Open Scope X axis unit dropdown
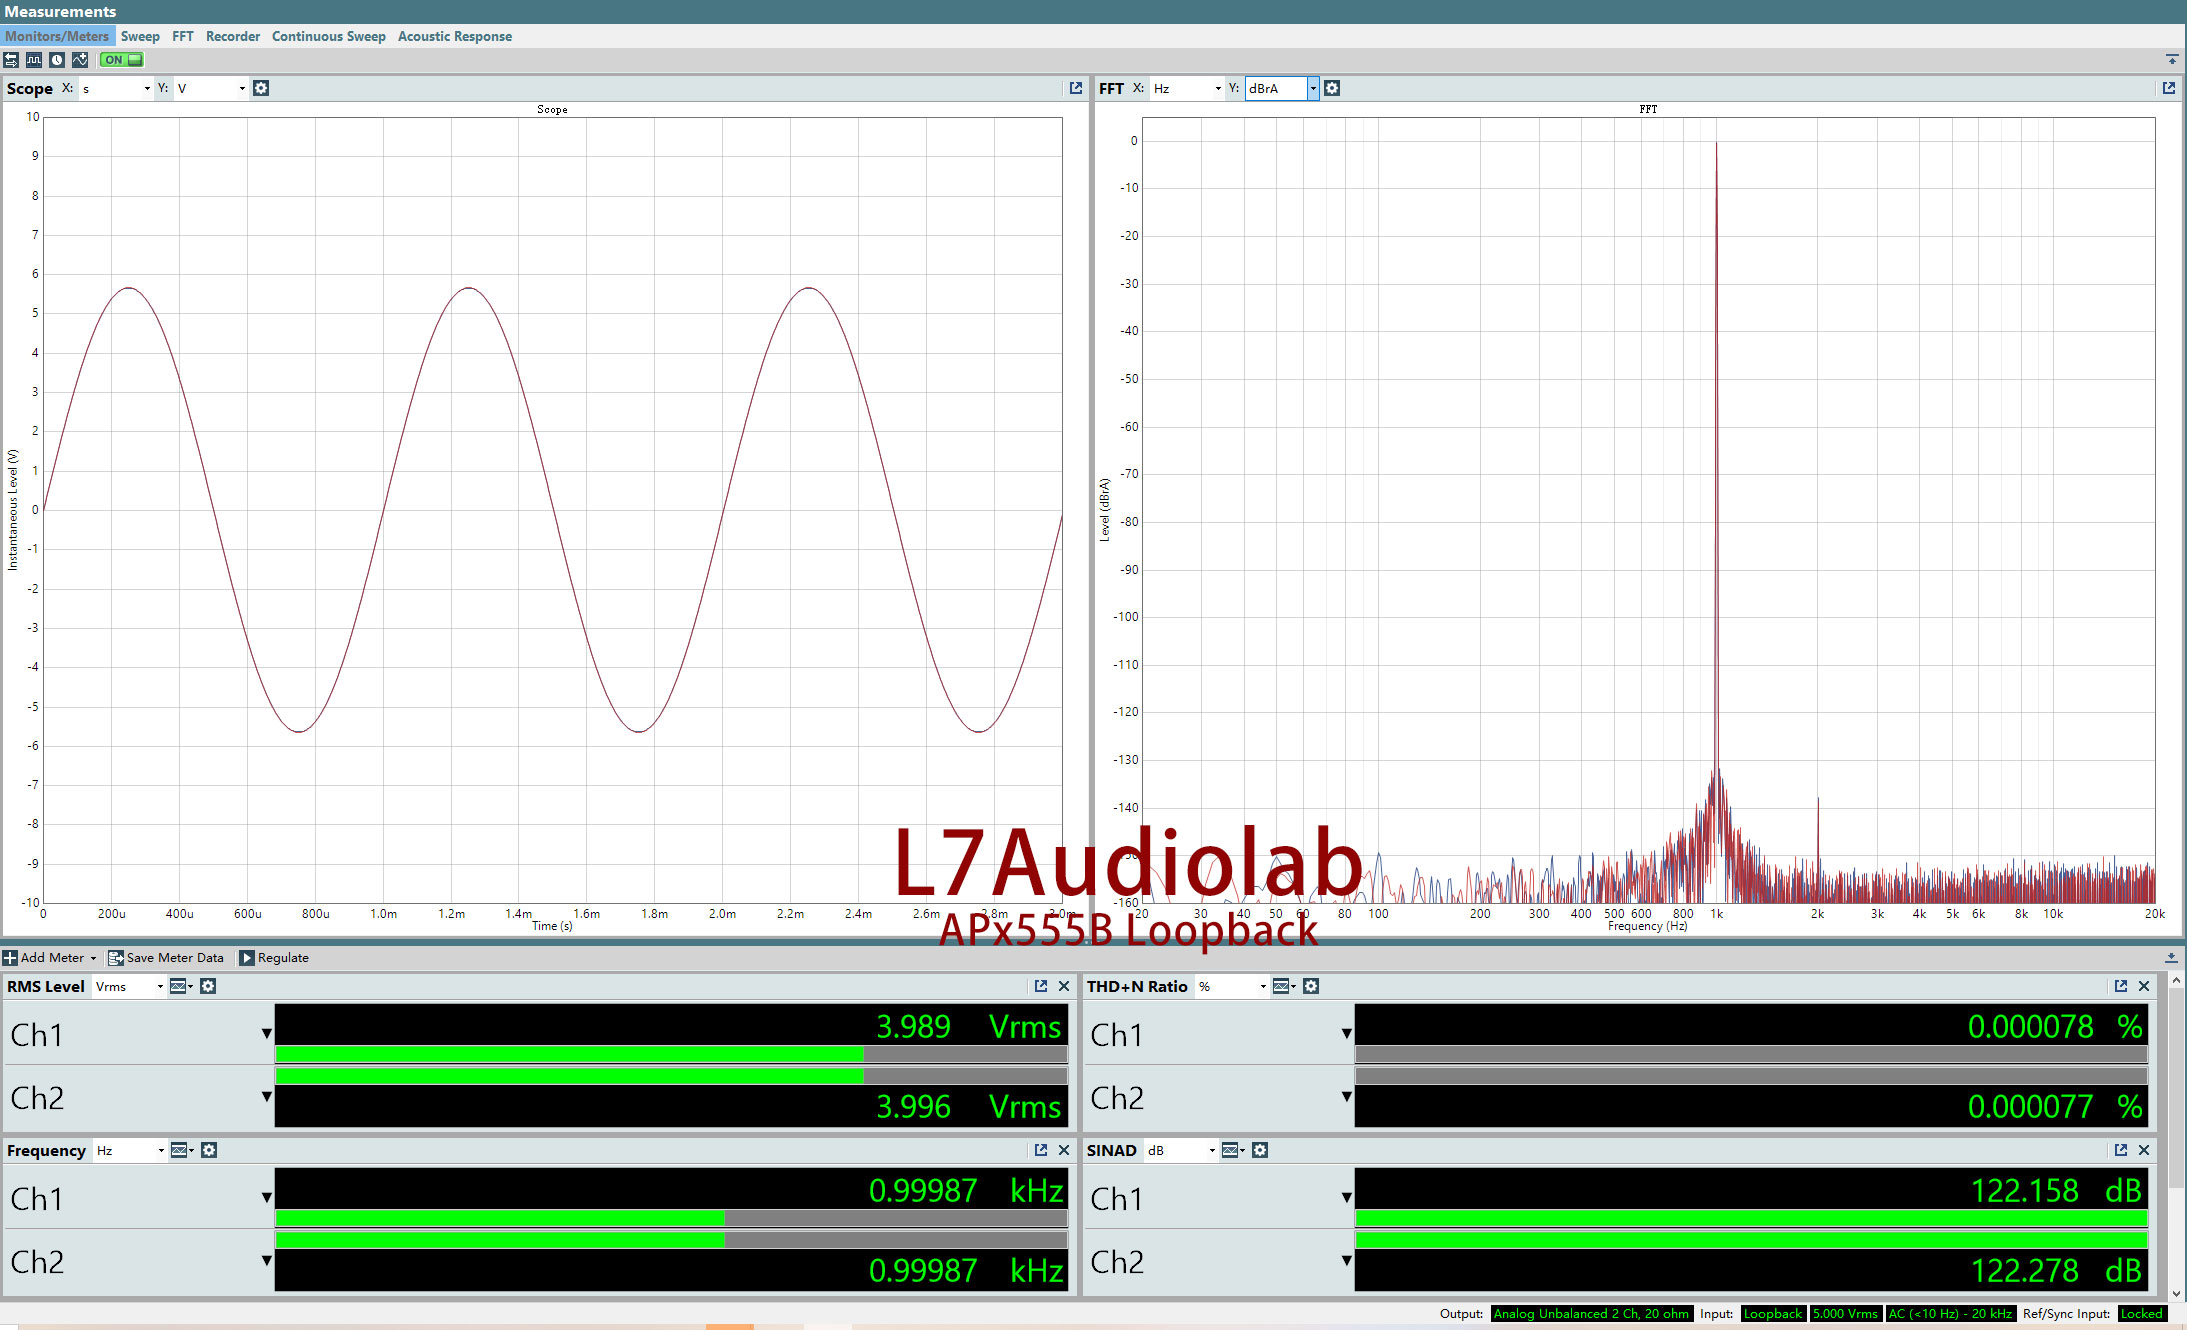 pos(115,88)
